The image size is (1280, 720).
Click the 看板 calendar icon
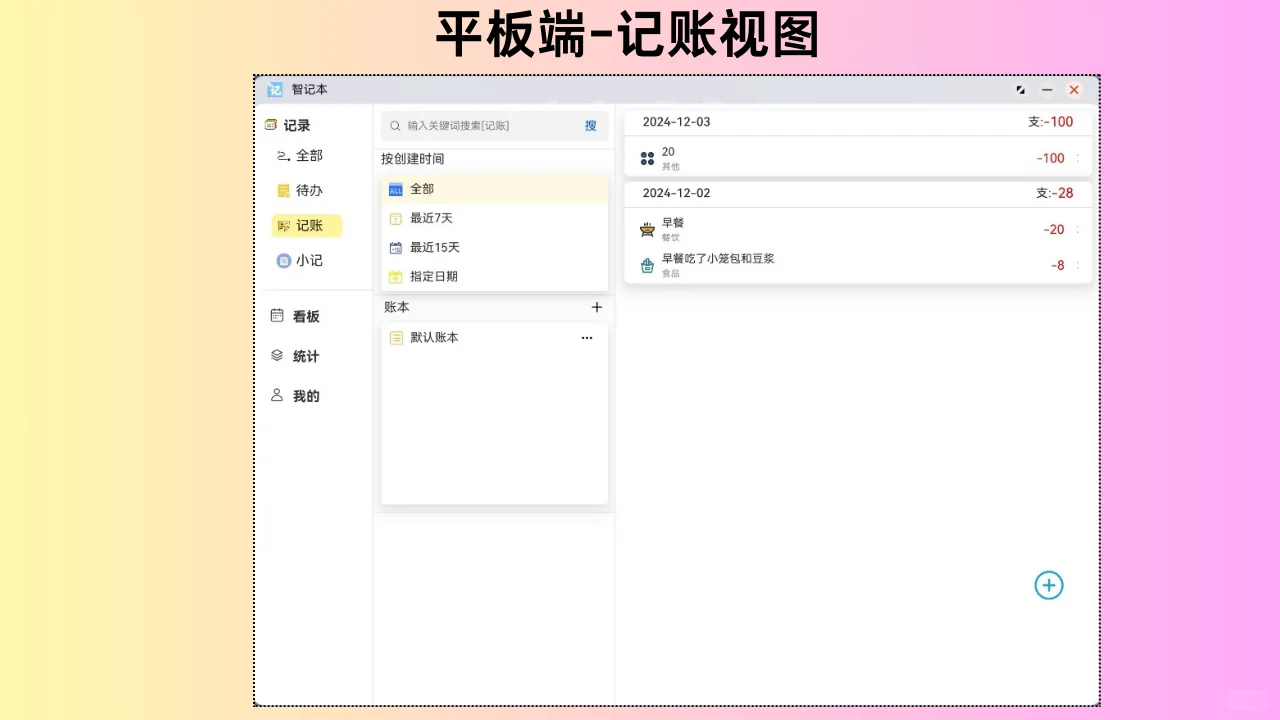click(x=277, y=315)
